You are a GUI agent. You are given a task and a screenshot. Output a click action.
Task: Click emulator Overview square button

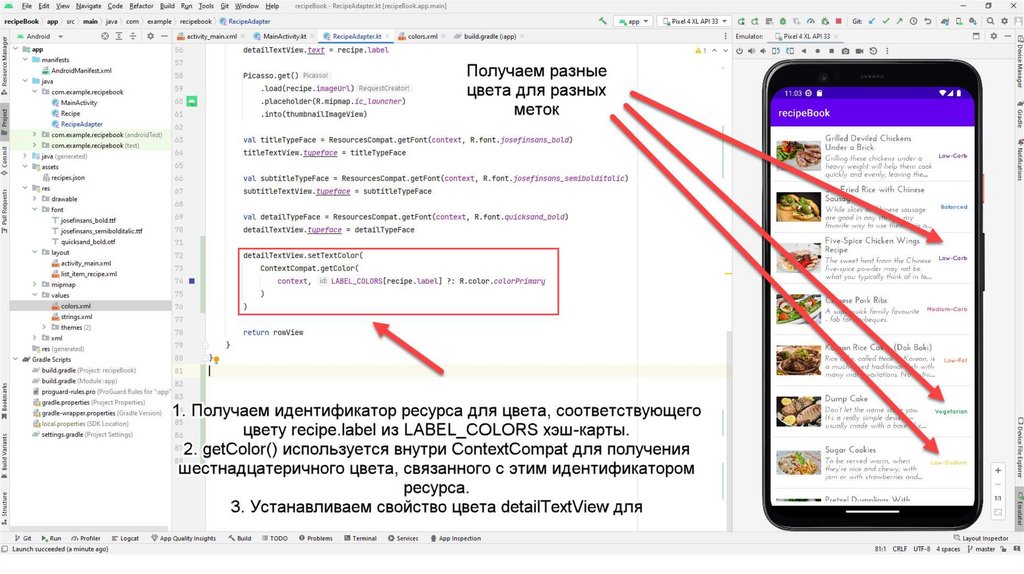[831, 51]
